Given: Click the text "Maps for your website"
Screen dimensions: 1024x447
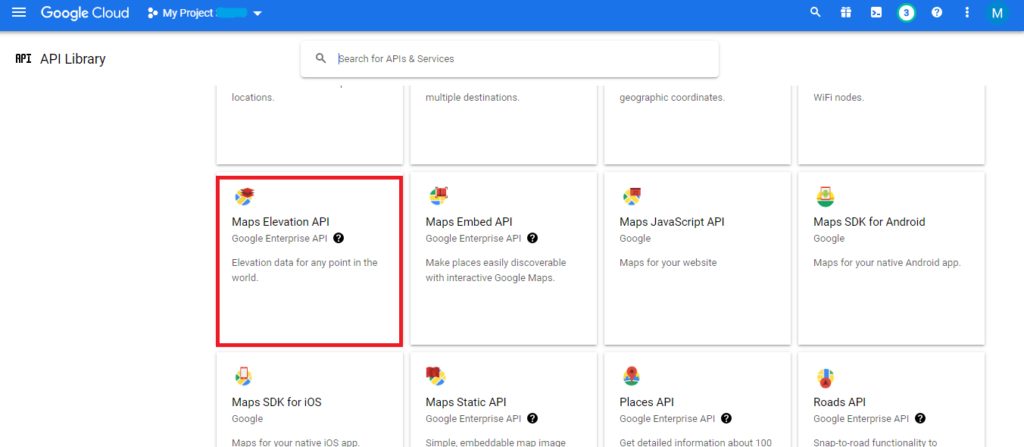Looking at the screenshot, I should click(668, 263).
